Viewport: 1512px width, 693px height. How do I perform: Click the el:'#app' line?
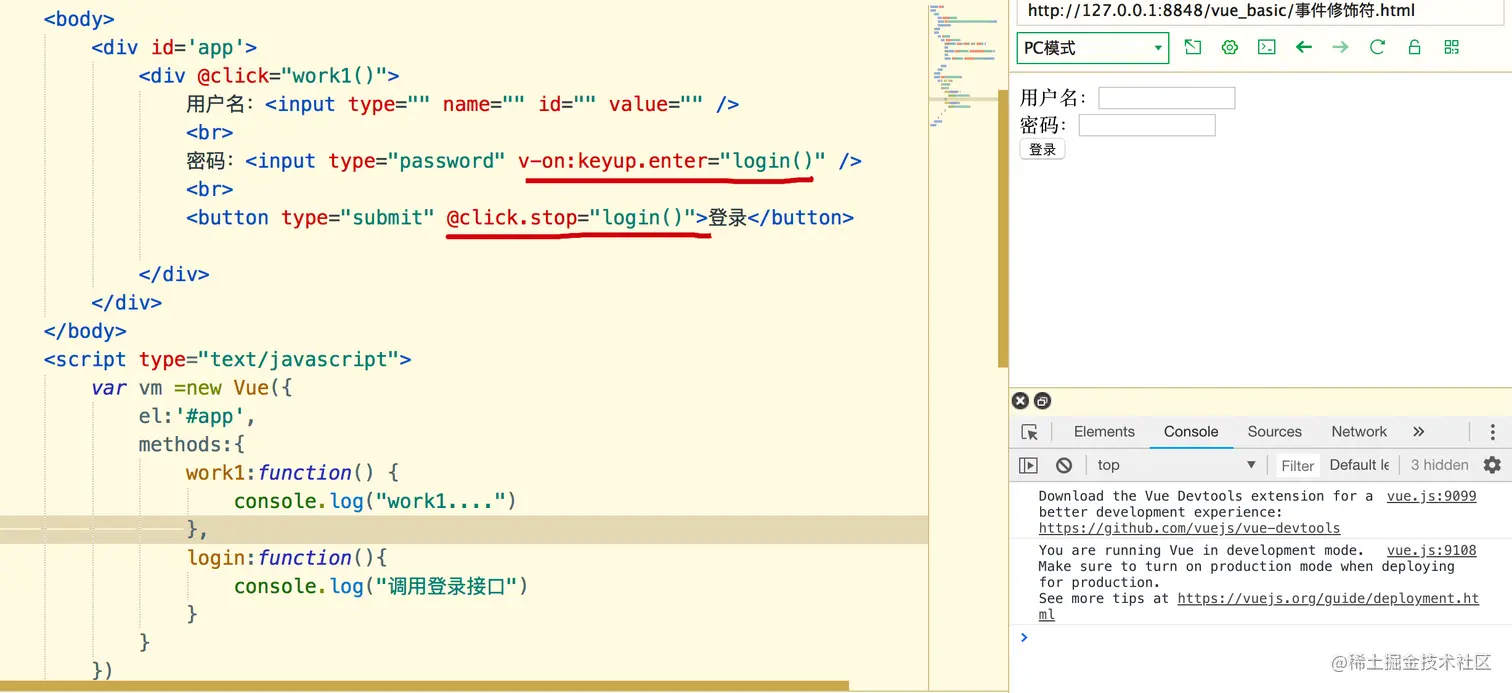[198, 416]
